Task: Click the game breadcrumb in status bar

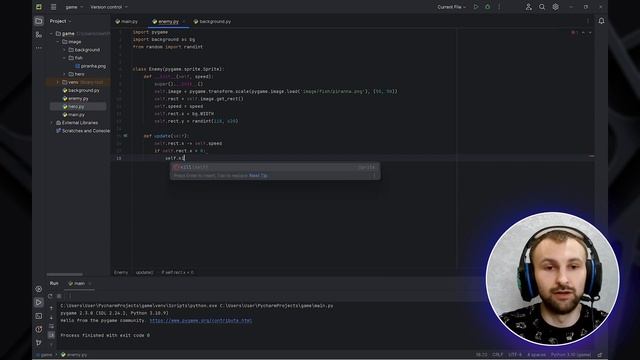Action: pos(44,355)
